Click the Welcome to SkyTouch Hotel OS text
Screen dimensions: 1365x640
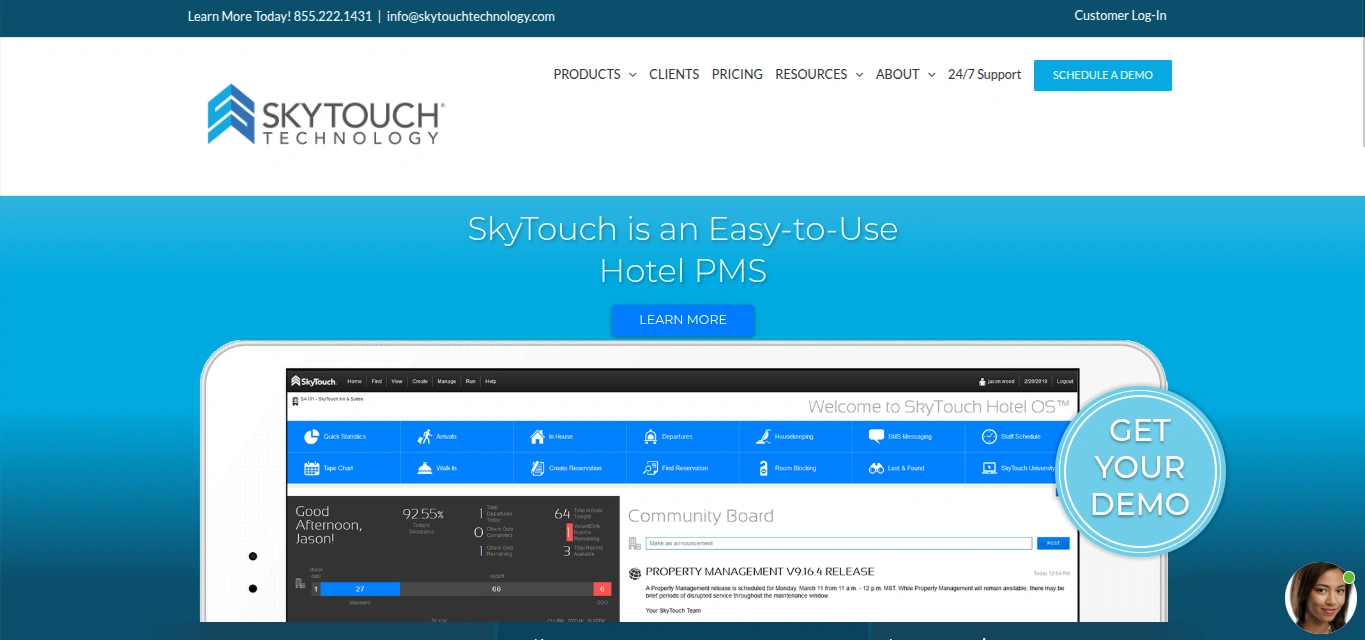click(939, 406)
